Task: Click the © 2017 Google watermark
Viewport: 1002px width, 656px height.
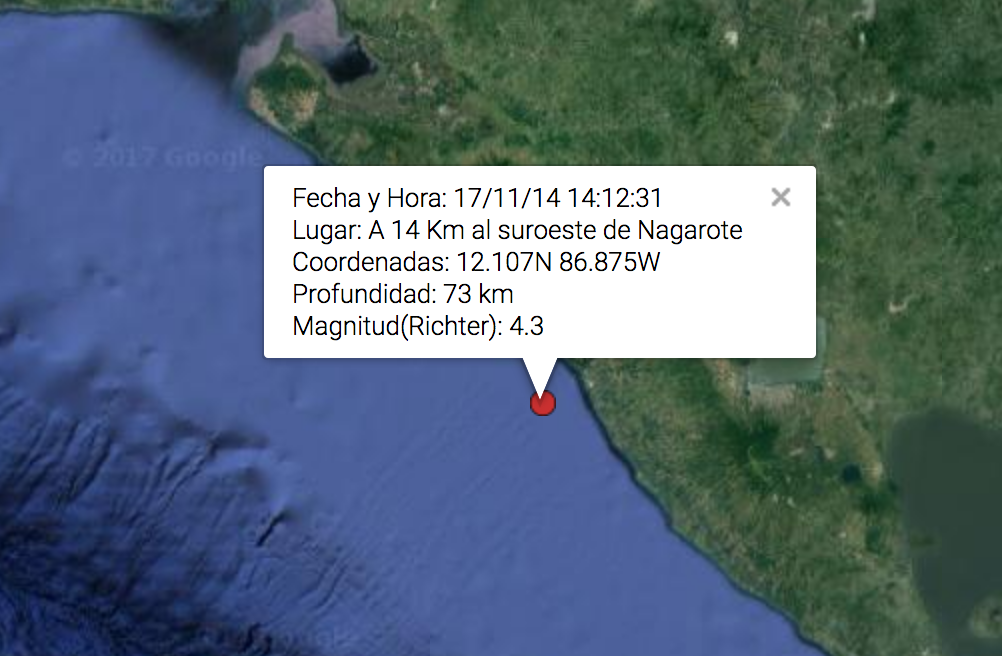Action: click(162, 157)
